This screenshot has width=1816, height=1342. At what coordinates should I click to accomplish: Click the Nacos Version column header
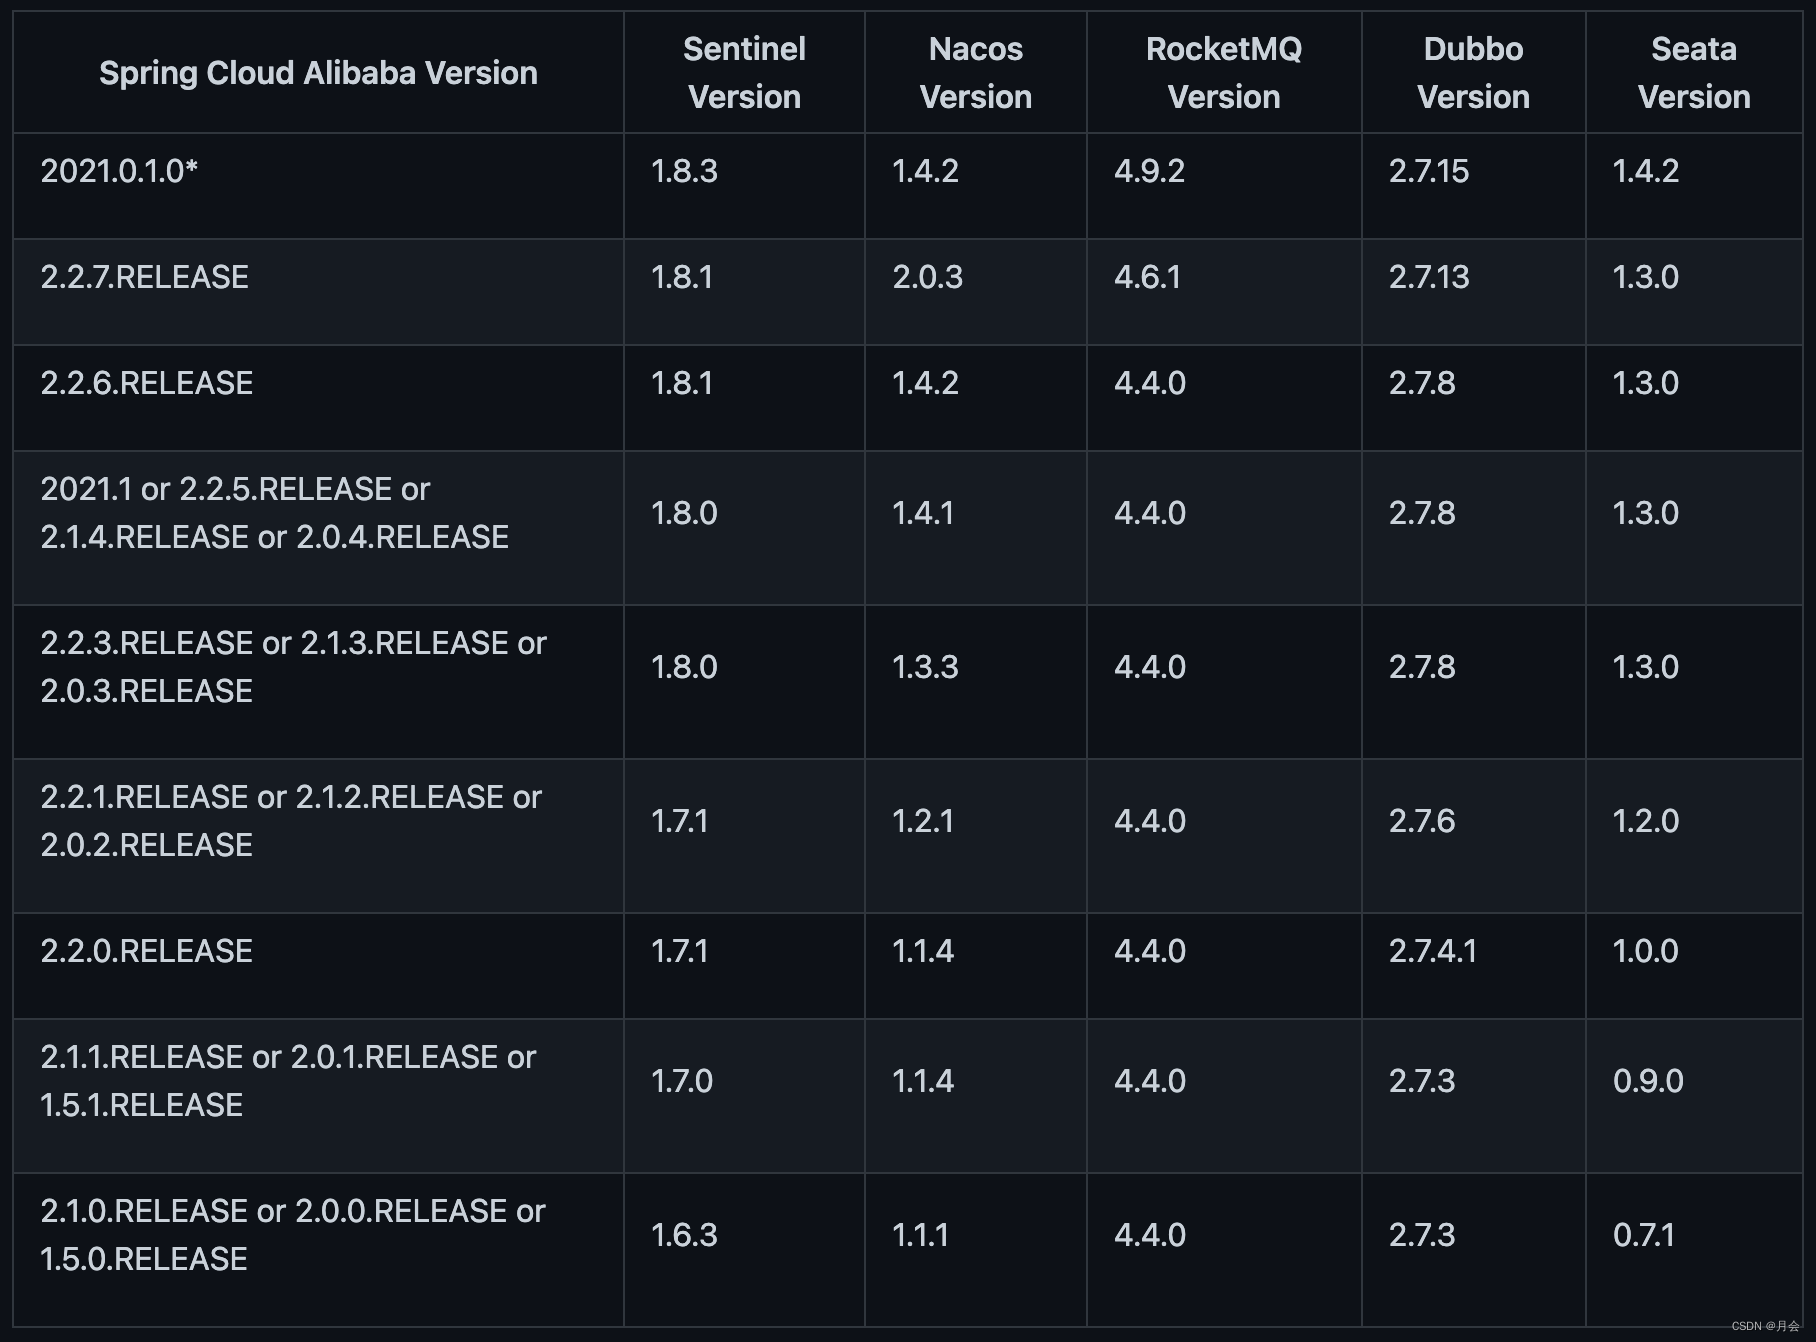click(975, 73)
